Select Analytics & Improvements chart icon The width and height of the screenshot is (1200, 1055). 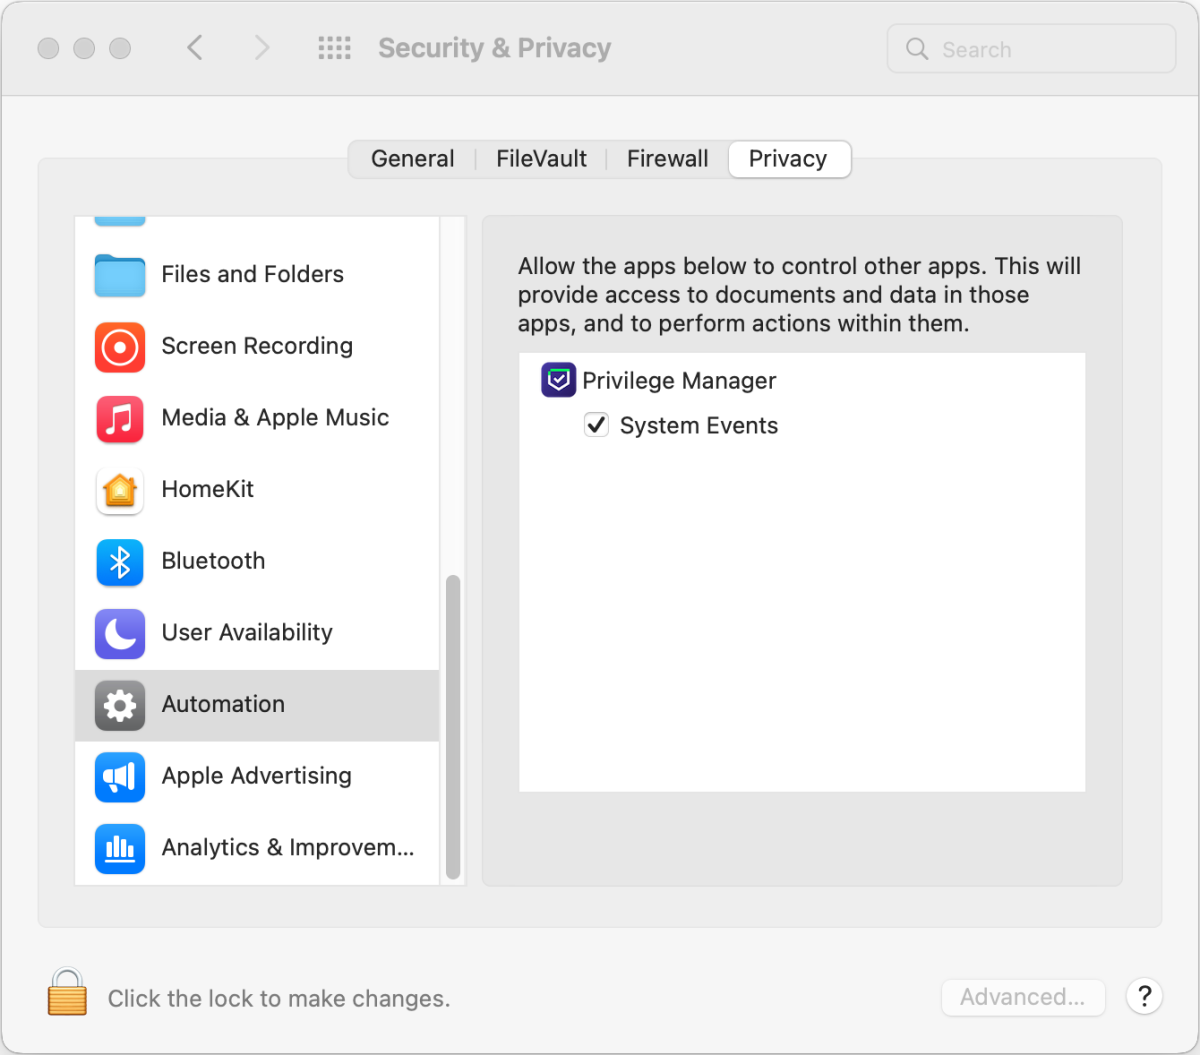[120, 848]
